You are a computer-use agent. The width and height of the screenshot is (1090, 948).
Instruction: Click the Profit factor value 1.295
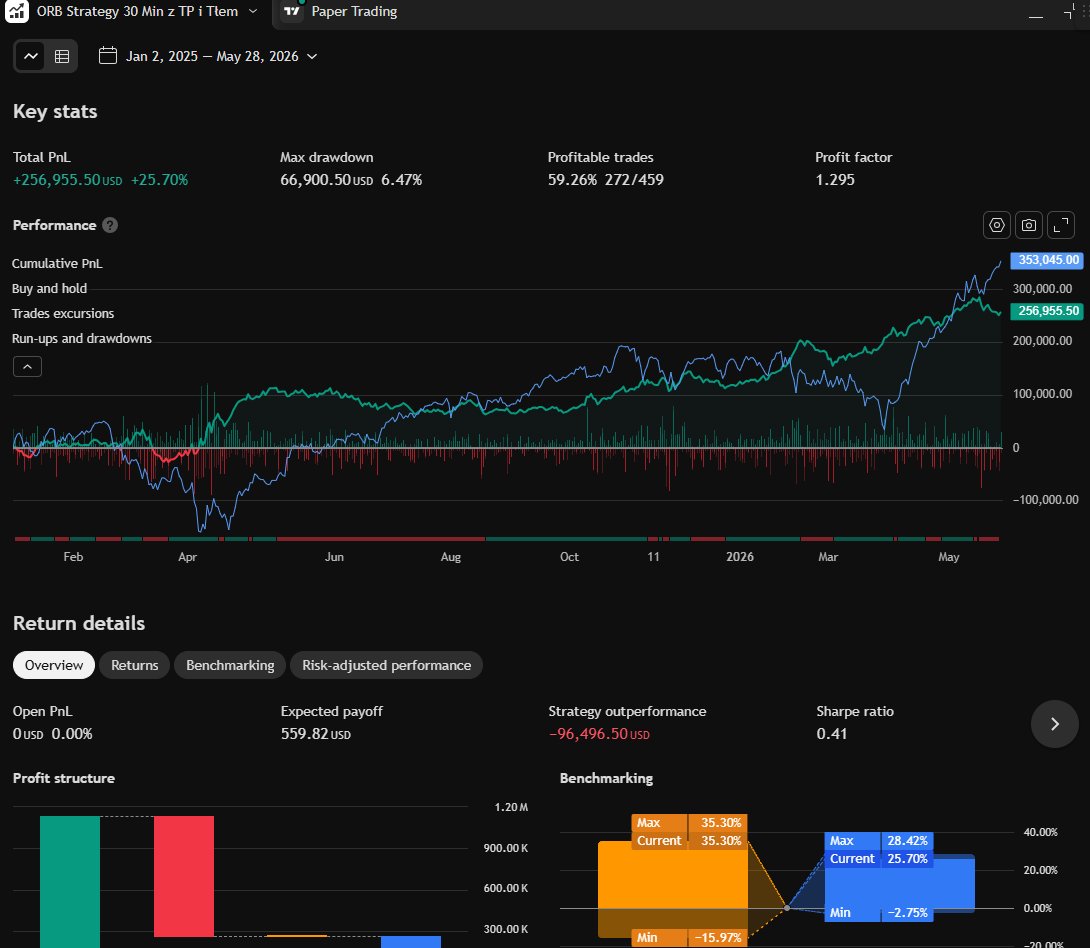(835, 180)
